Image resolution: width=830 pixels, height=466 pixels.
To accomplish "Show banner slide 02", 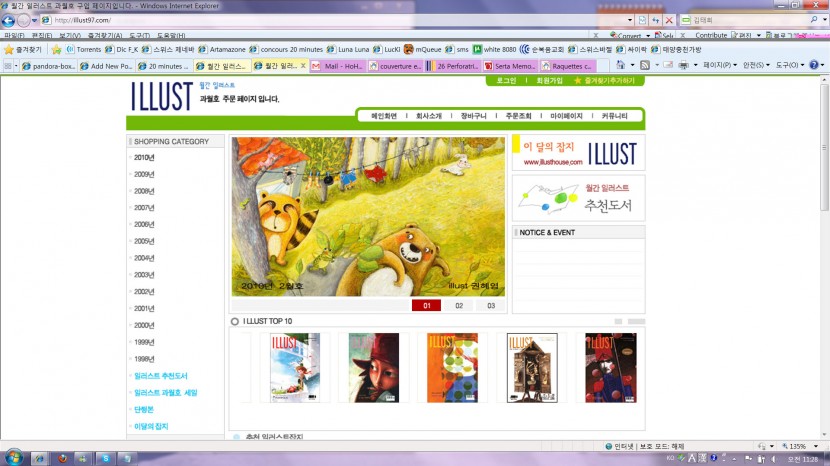I will pos(459,306).
